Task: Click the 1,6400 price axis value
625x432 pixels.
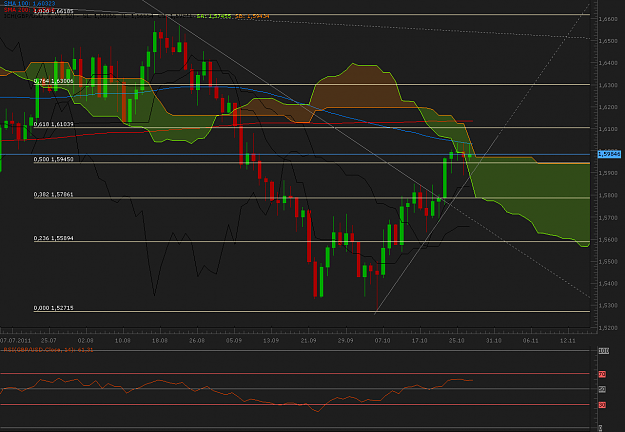Action: (608, 63)
